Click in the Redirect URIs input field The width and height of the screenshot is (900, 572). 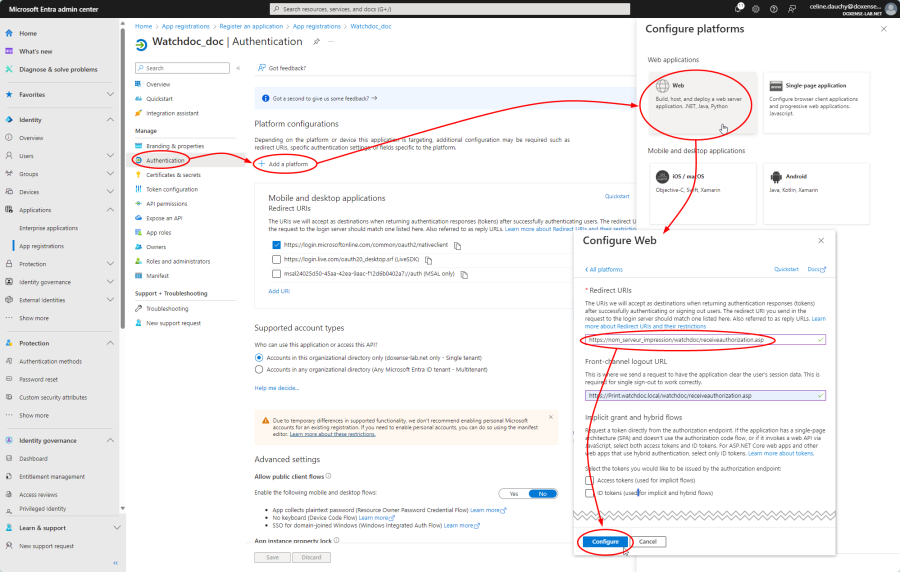pyautogui.click(x=700, y=340)
